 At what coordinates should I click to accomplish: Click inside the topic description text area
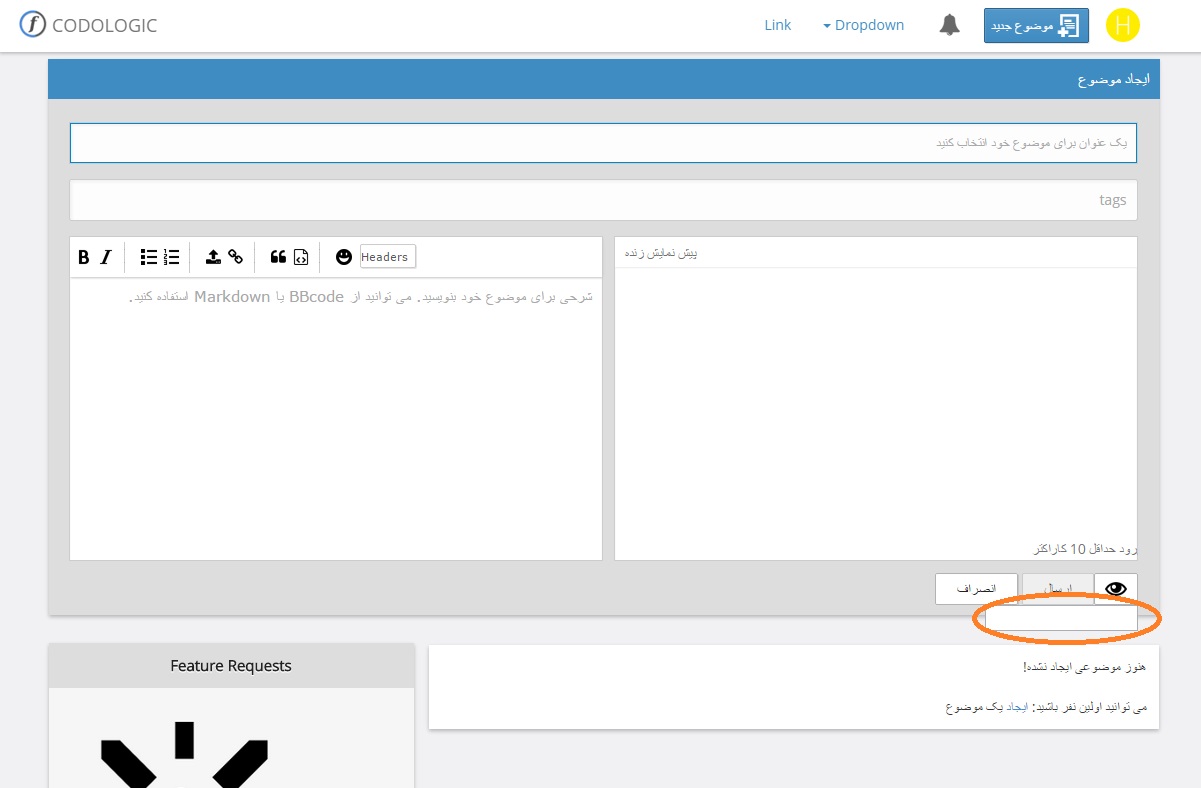pyautogui.click(x=336, y=419)
